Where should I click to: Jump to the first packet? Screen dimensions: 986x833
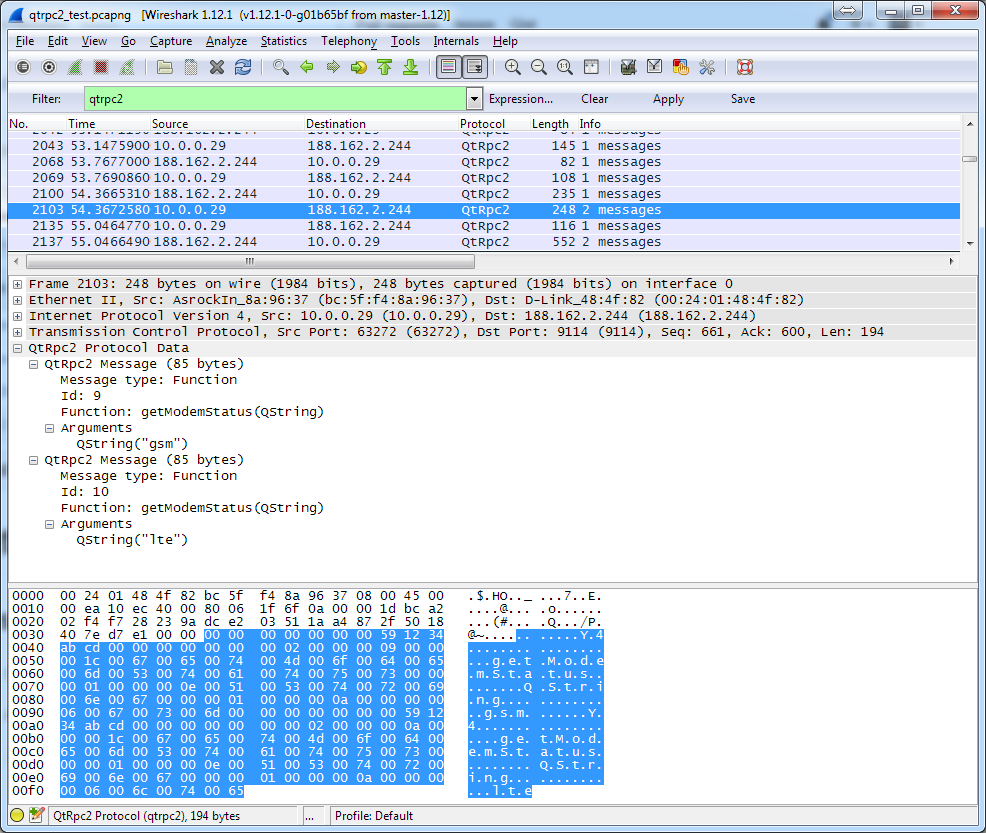(x=384, y=67)
